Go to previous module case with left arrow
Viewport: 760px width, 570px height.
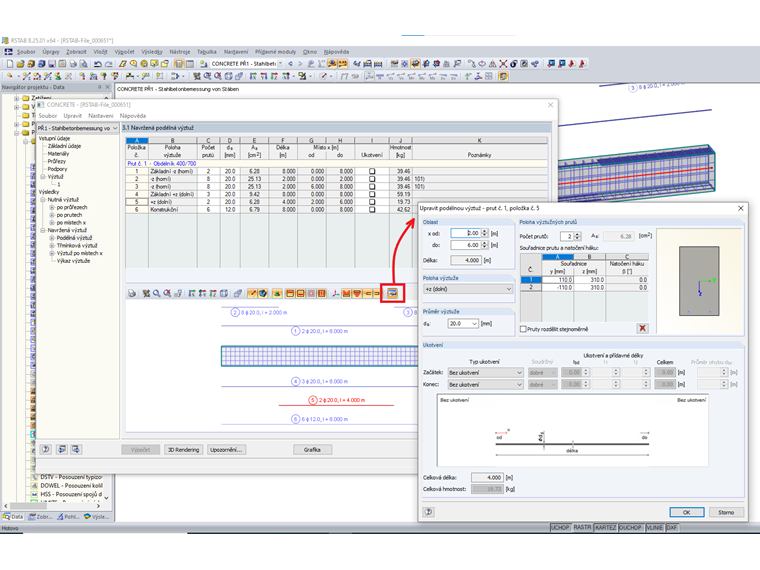(290, 63)
